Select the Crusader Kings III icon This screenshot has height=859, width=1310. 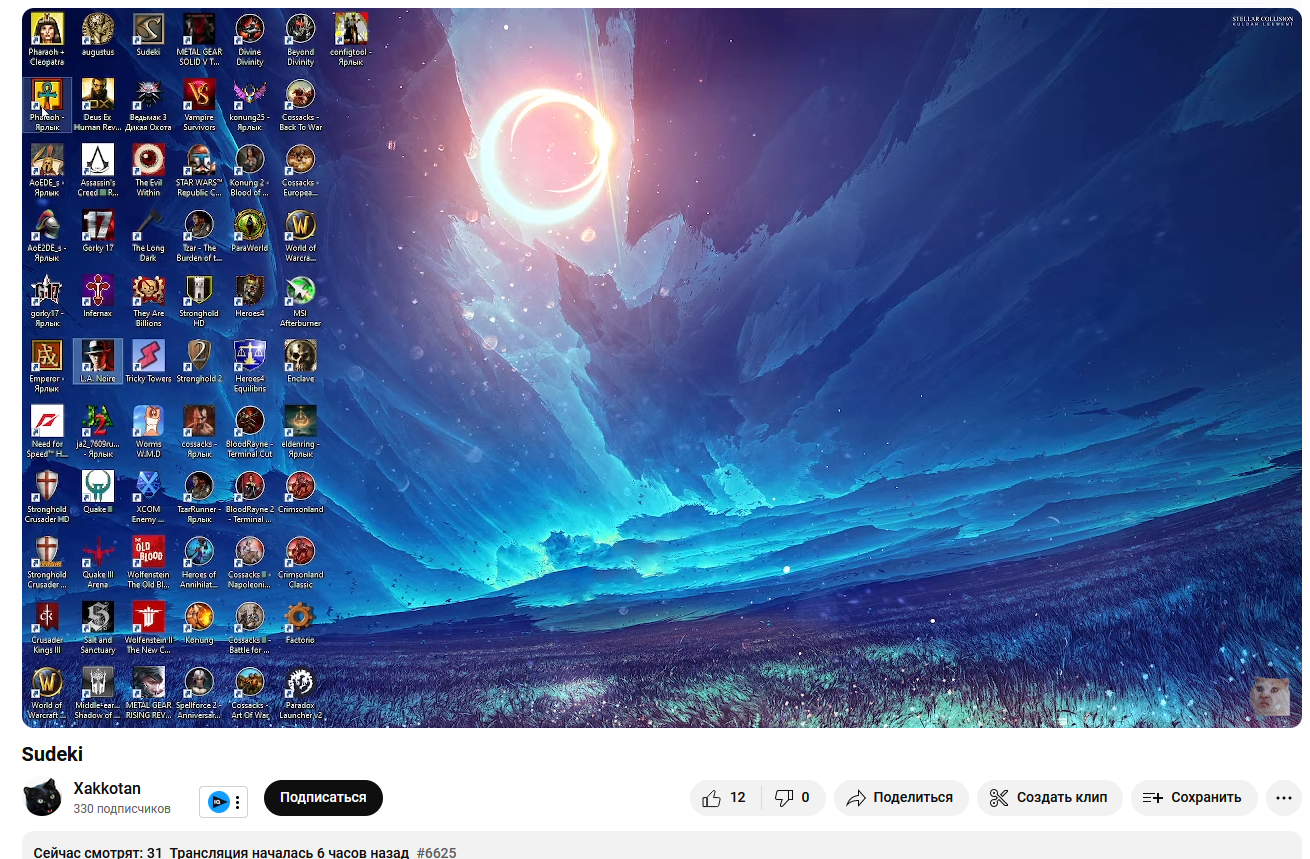[47, 627]
